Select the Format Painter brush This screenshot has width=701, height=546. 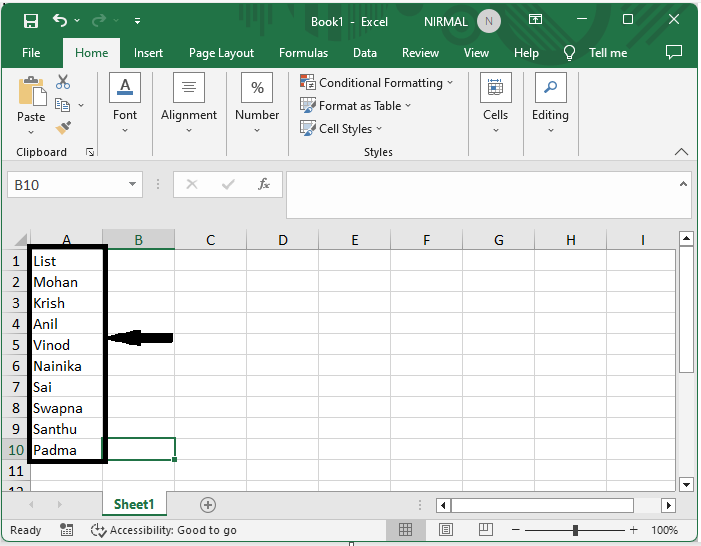tap(63, 128)
